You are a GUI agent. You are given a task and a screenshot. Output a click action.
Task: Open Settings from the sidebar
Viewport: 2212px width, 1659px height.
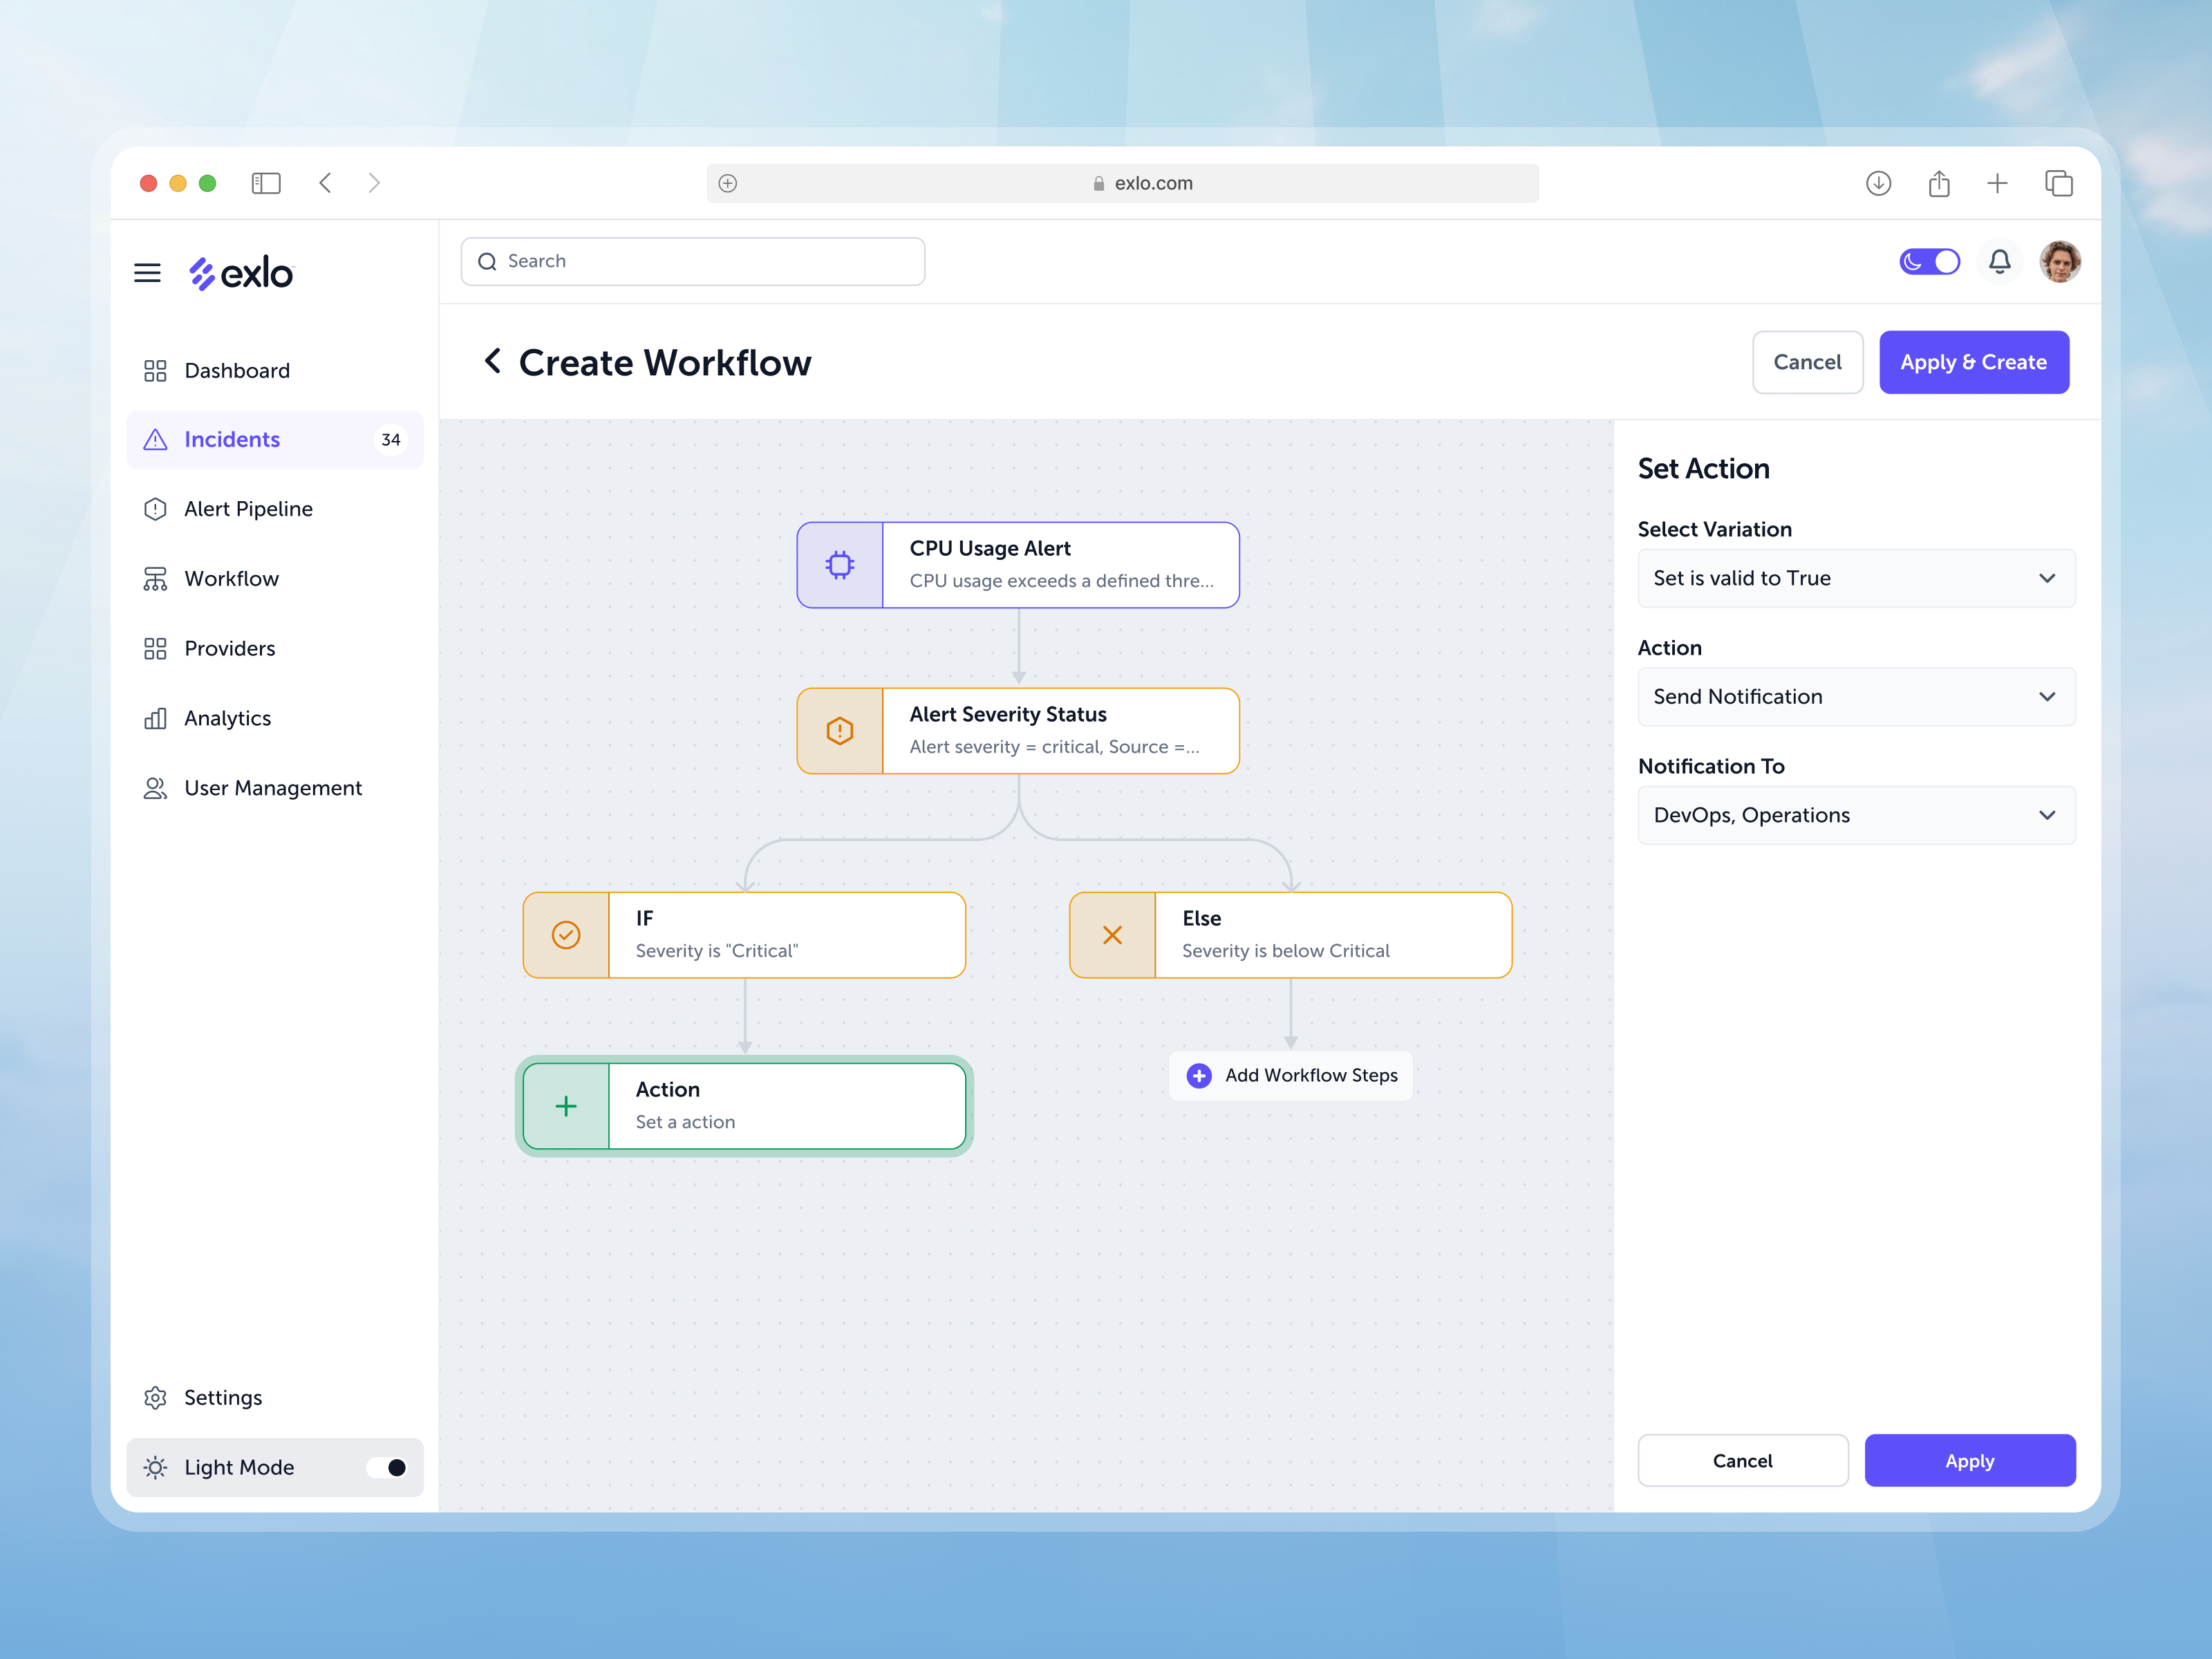tap(222, 1397)
